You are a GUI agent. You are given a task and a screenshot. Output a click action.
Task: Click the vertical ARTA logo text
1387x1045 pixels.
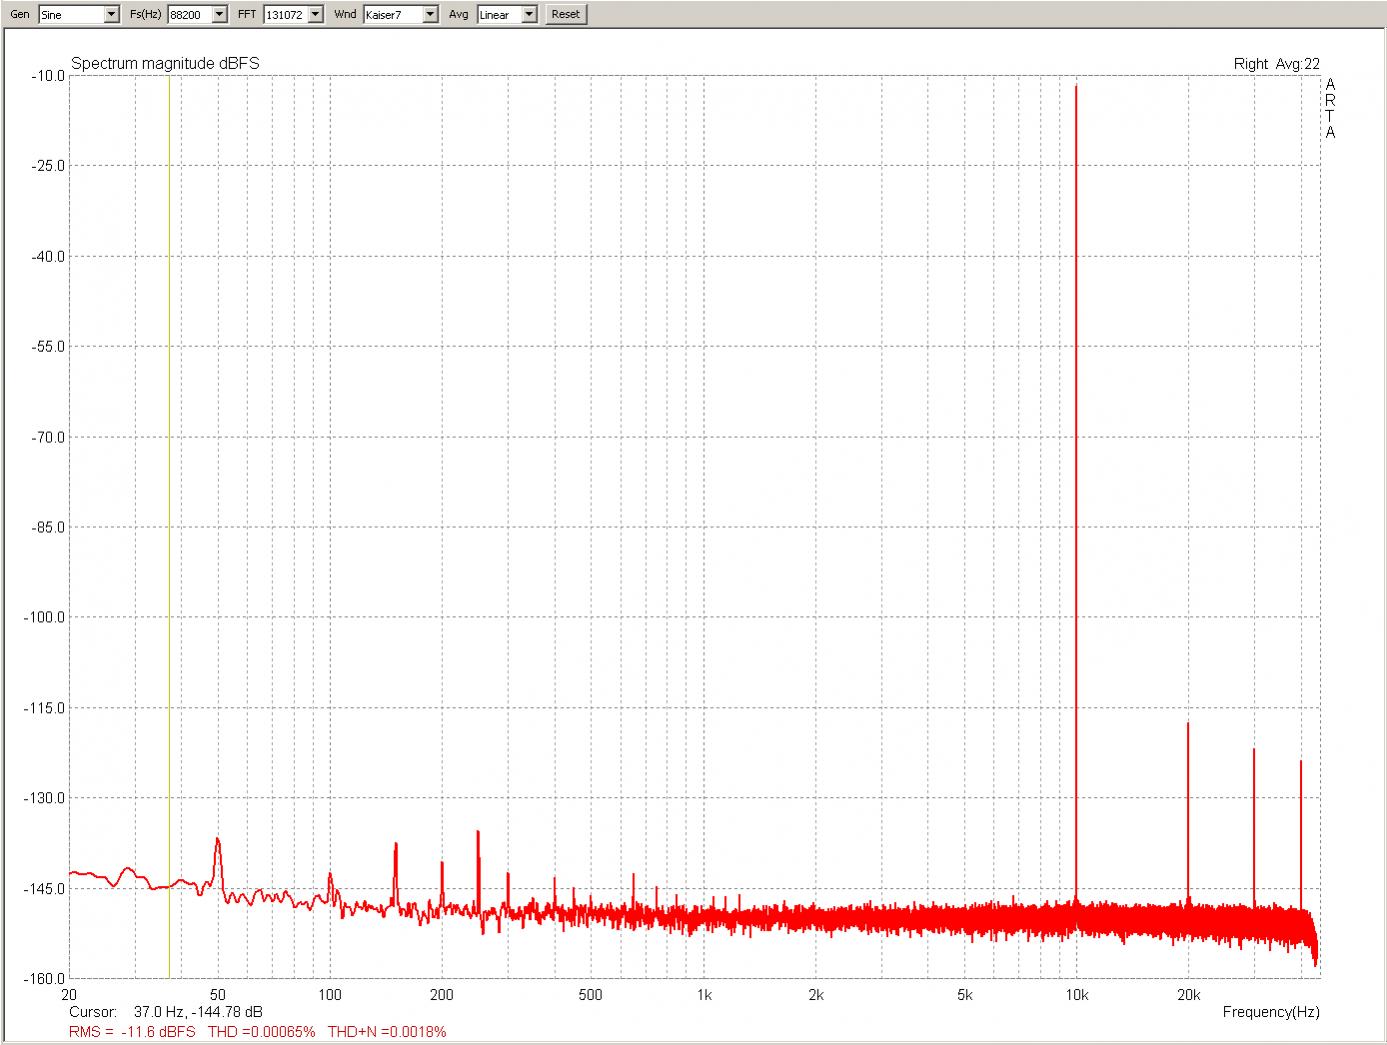1330,108
